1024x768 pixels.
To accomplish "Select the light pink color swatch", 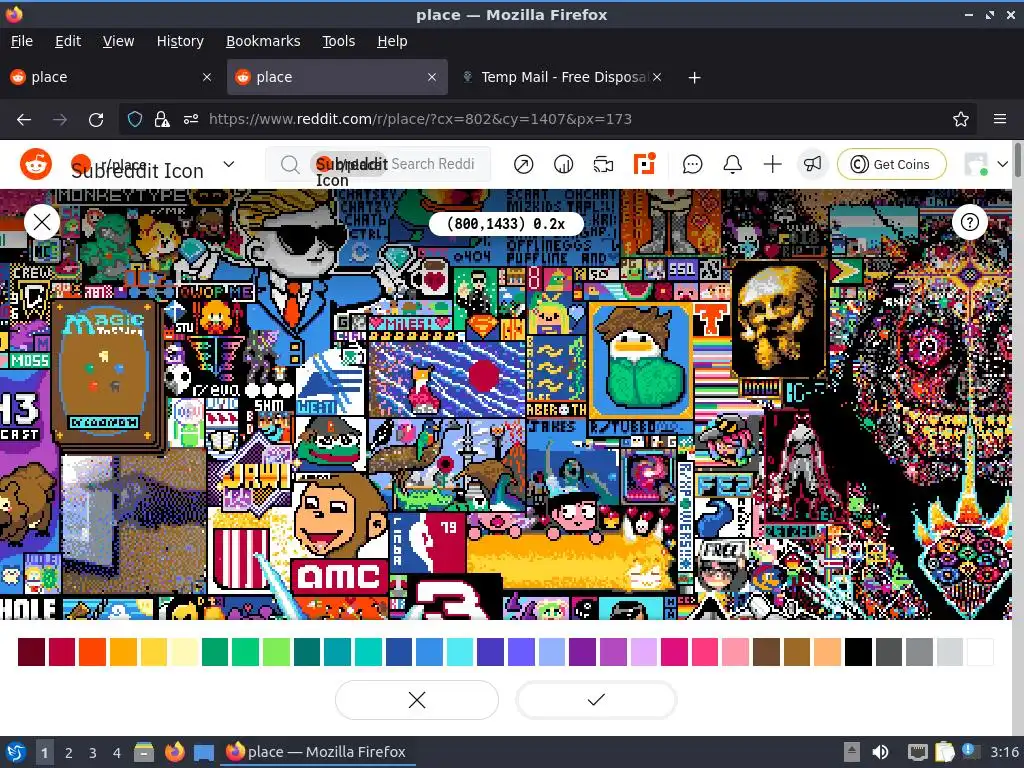I will 735,652.
